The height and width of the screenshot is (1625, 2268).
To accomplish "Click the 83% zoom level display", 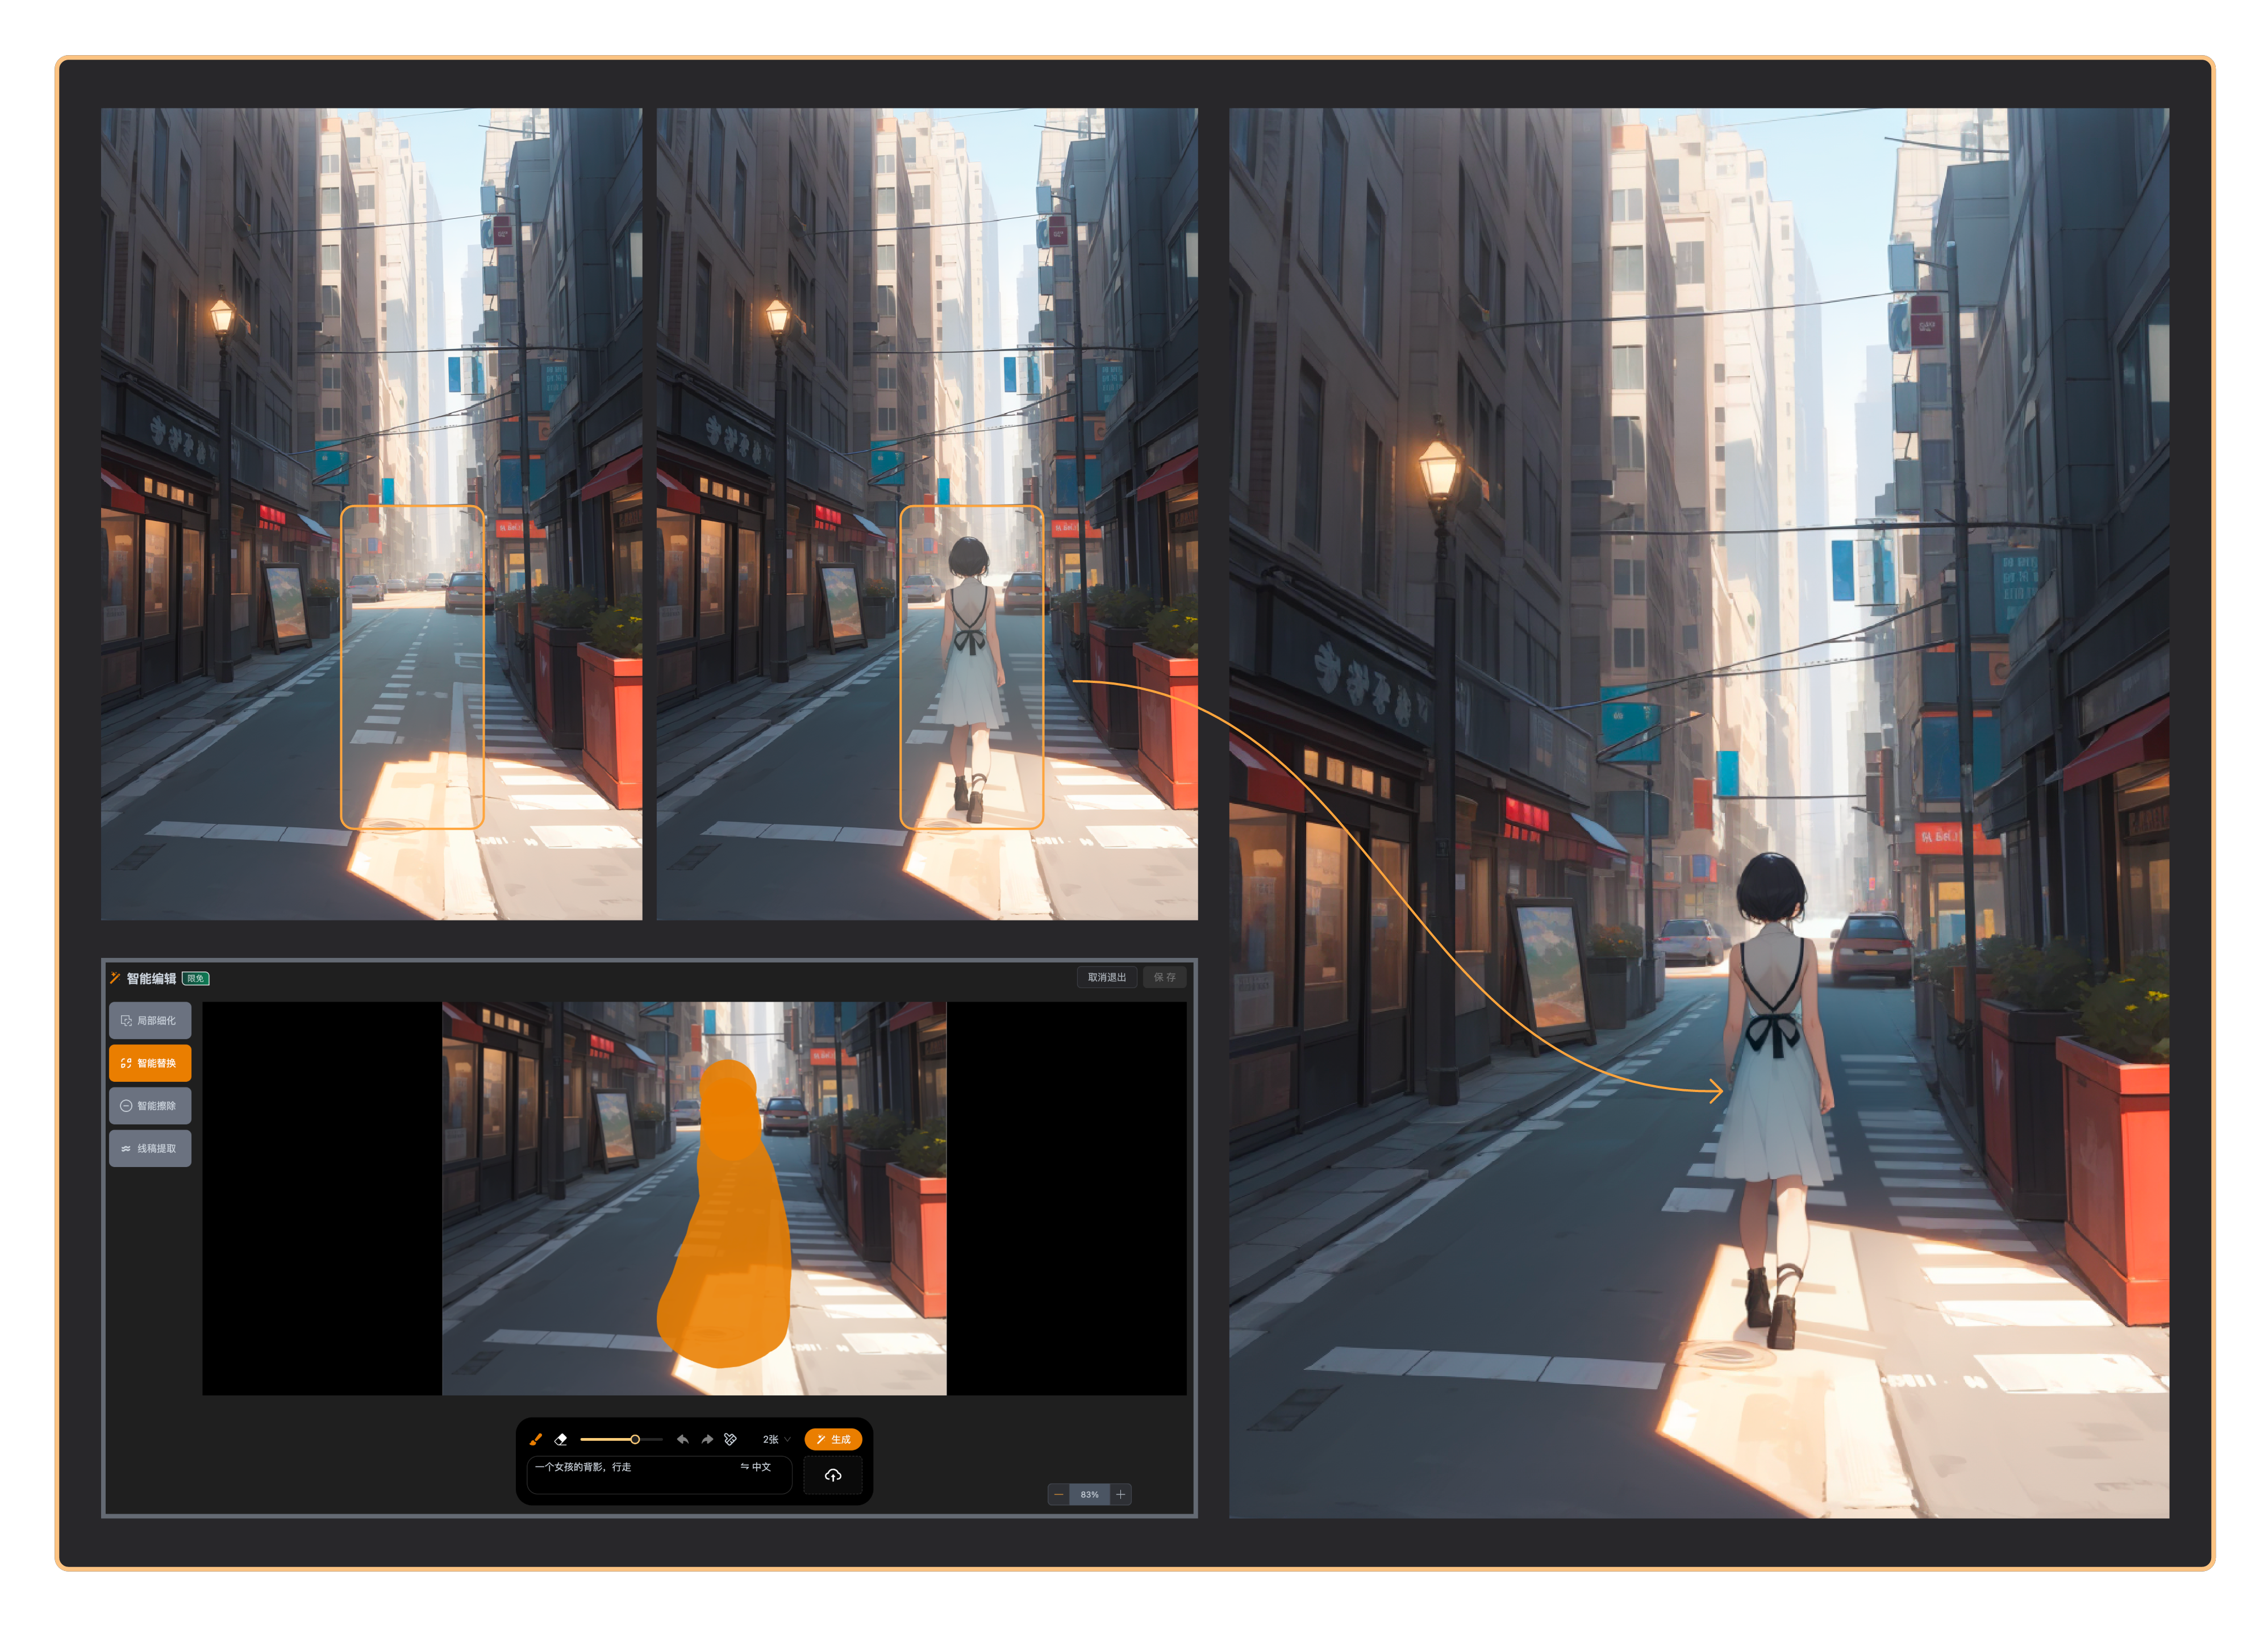I will [1090, 1494].
